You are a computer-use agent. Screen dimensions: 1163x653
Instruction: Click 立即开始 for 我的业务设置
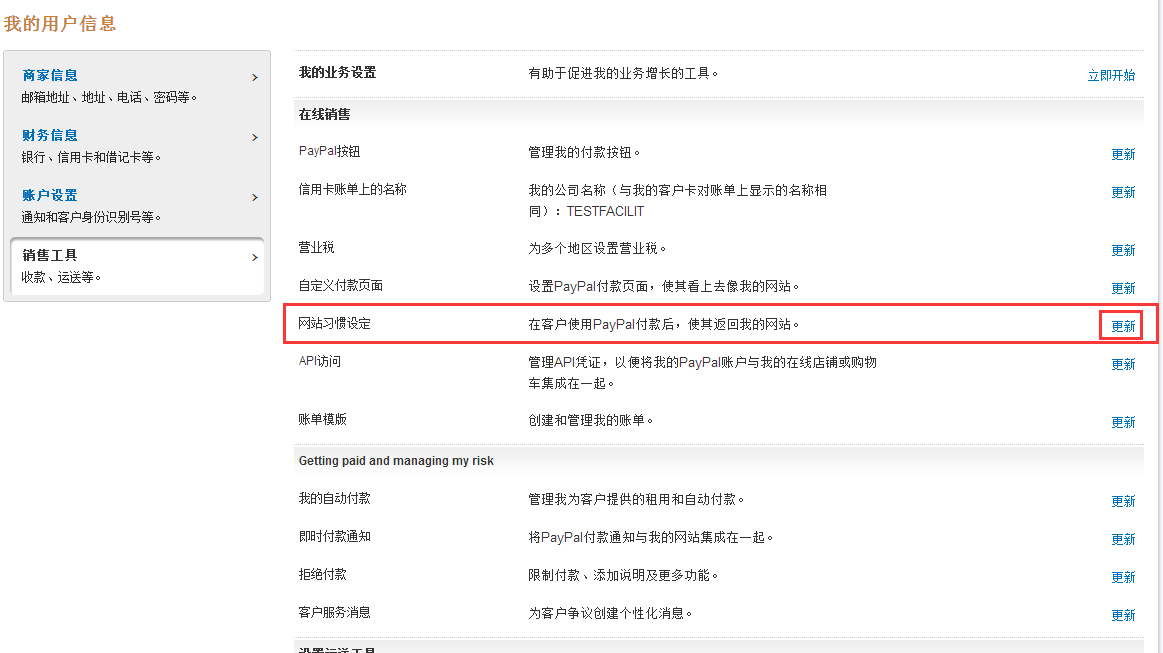1111,75
